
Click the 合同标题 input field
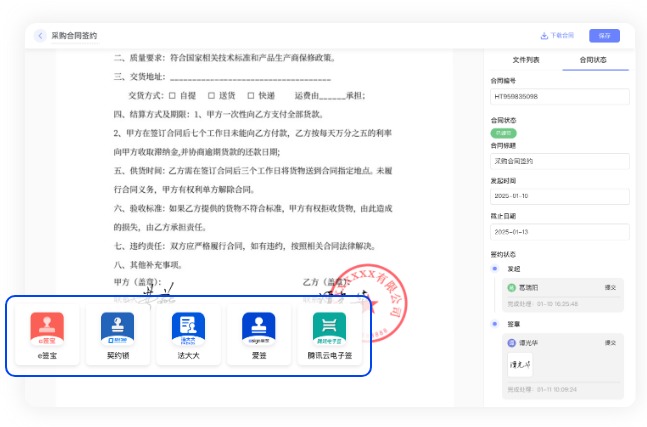pos(560,161)
